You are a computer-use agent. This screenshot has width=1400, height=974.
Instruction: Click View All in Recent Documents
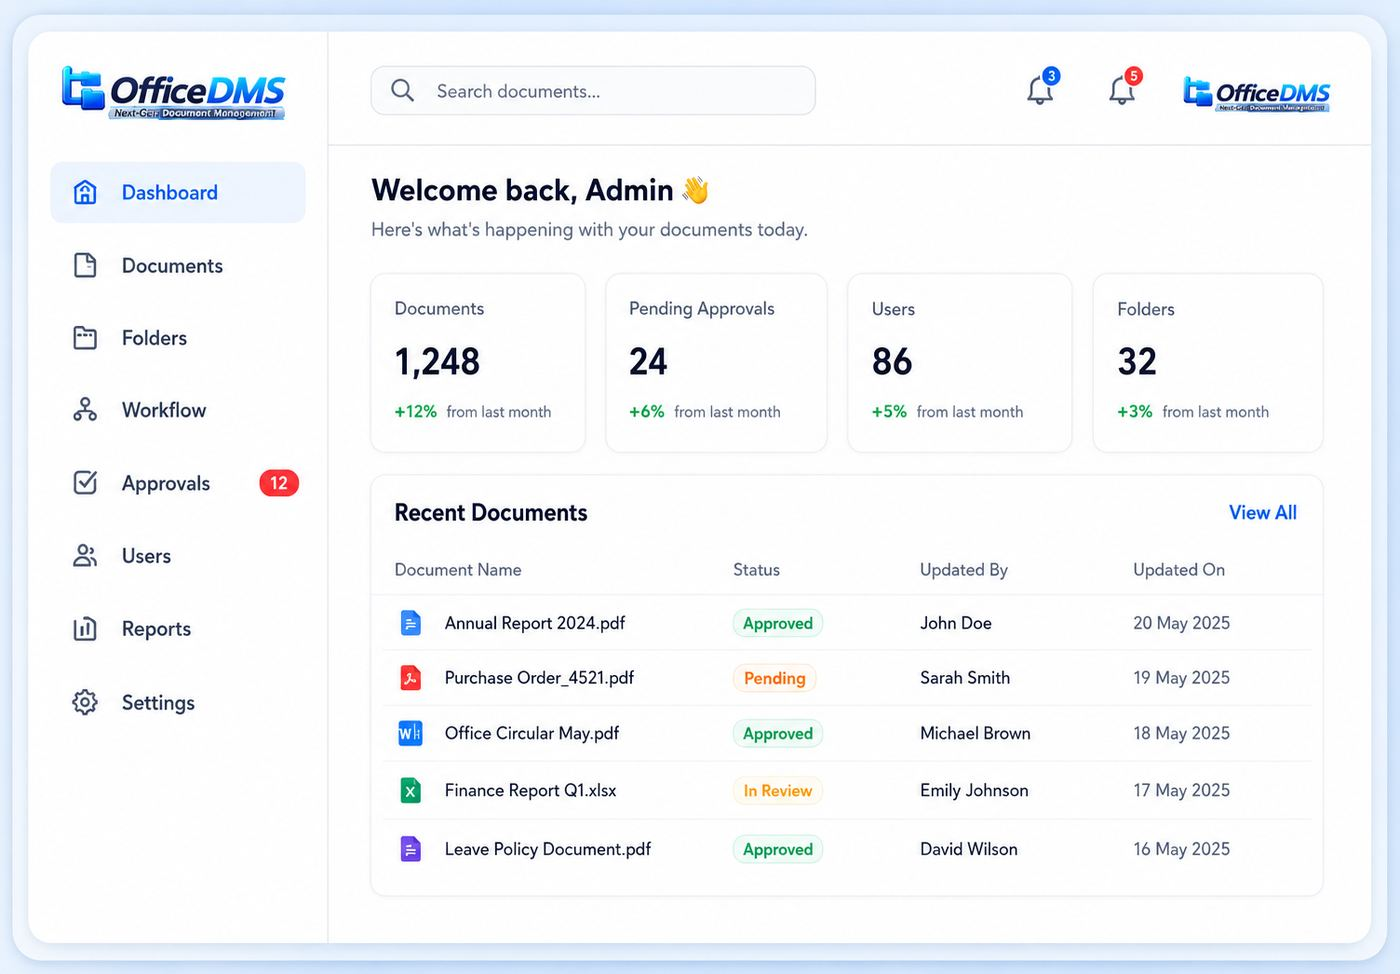click(1262, 512)
